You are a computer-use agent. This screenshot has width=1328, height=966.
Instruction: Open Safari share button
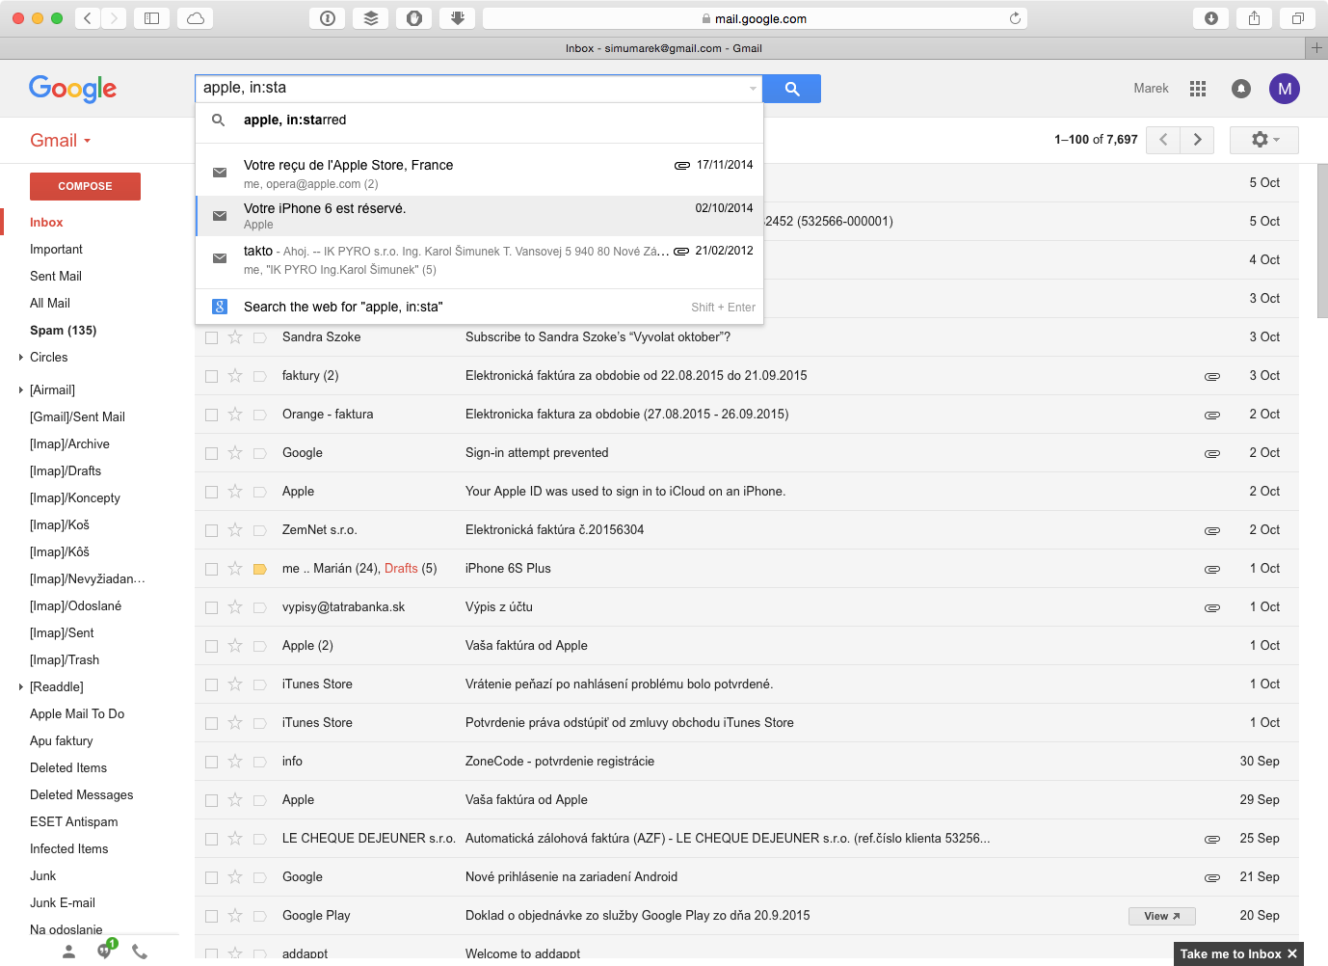(1254, 18)
